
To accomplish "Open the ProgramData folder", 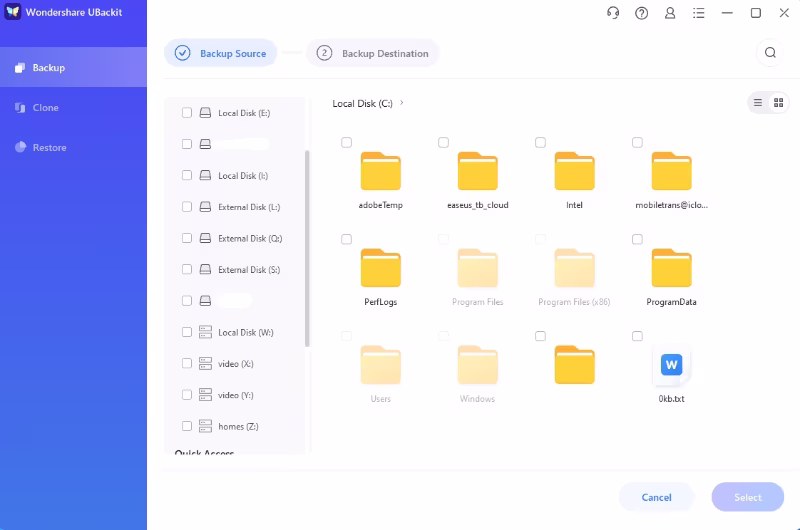I will tap(671, 268).
